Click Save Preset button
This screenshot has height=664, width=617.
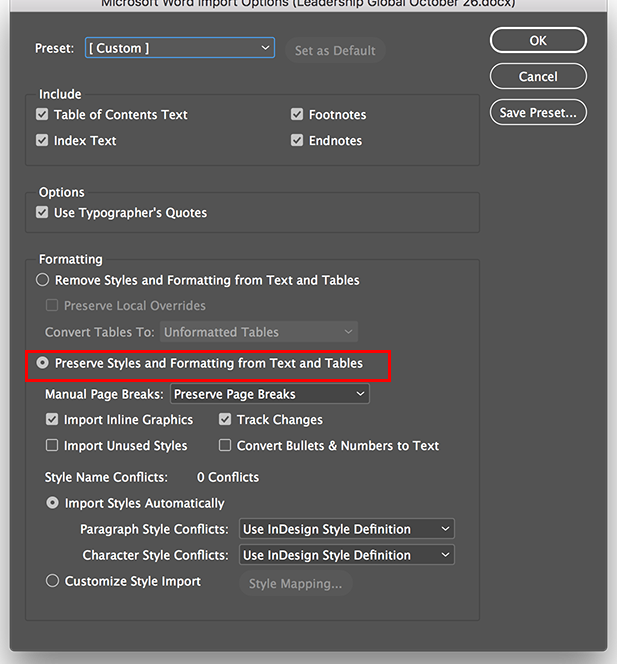click(538, 113)
